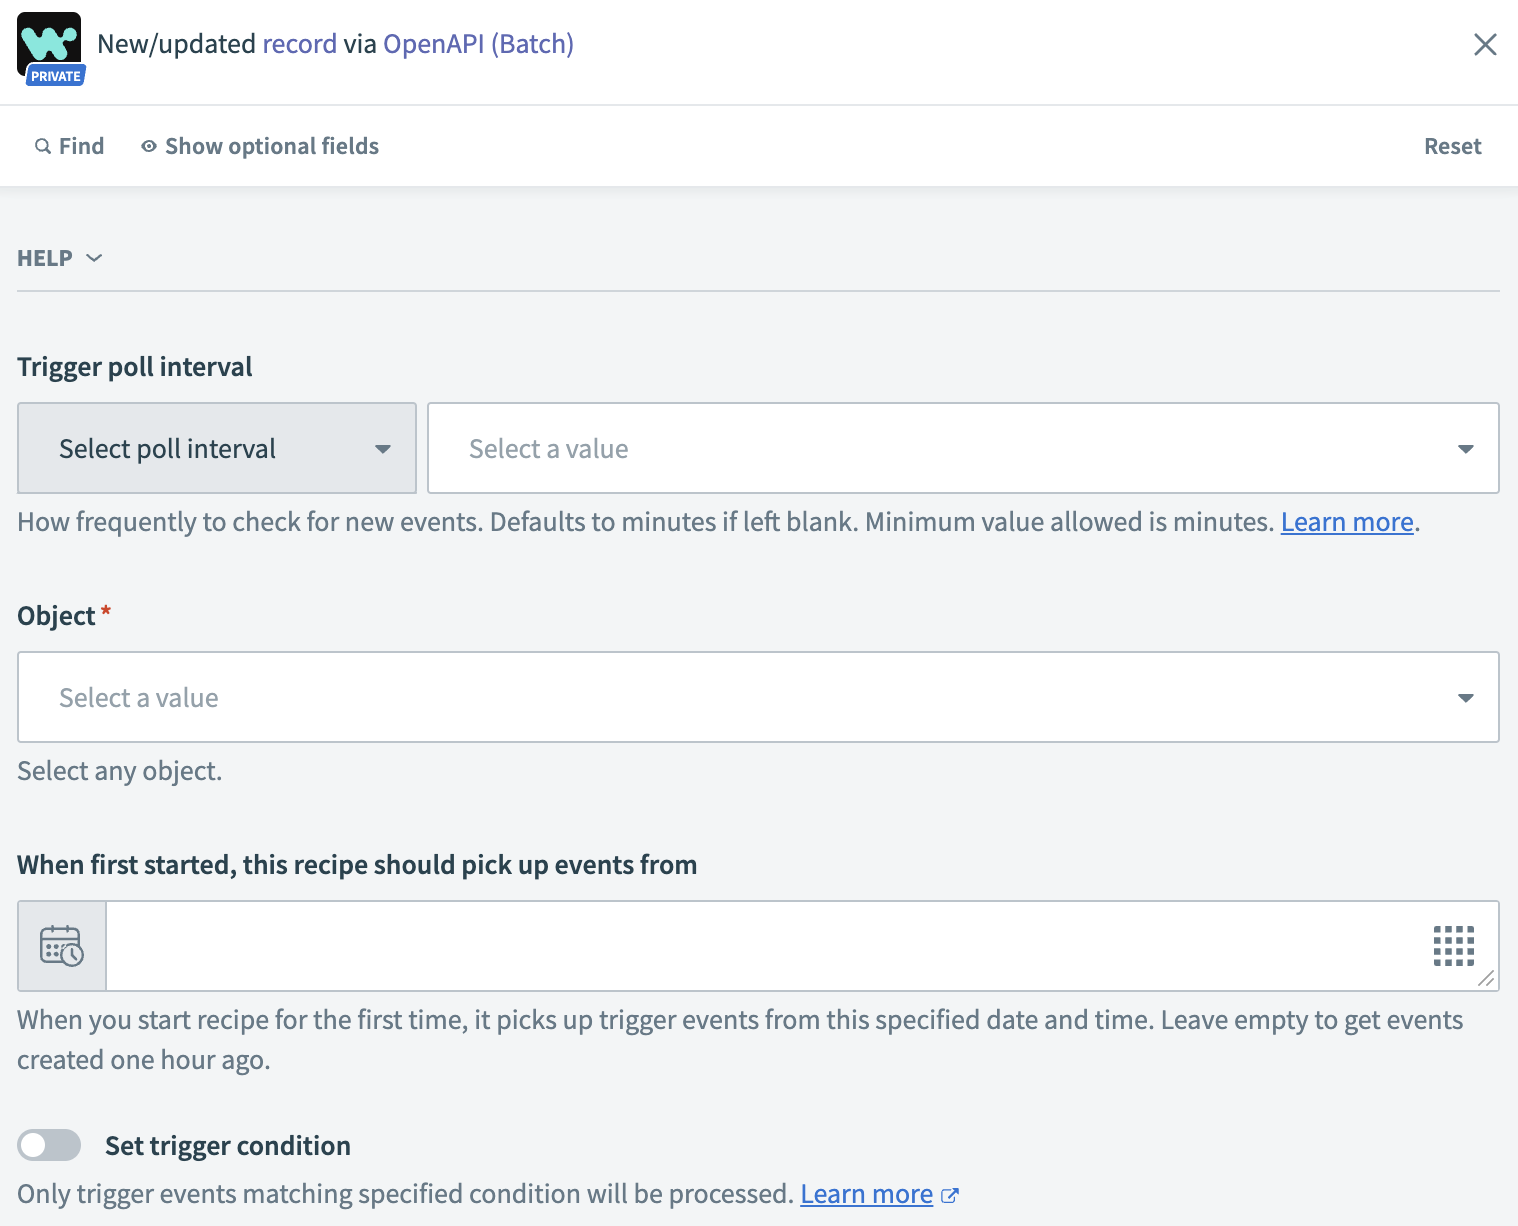Click Find in the toolbar
Viewport: 1518px width, 1226px height.
[81, 146]
